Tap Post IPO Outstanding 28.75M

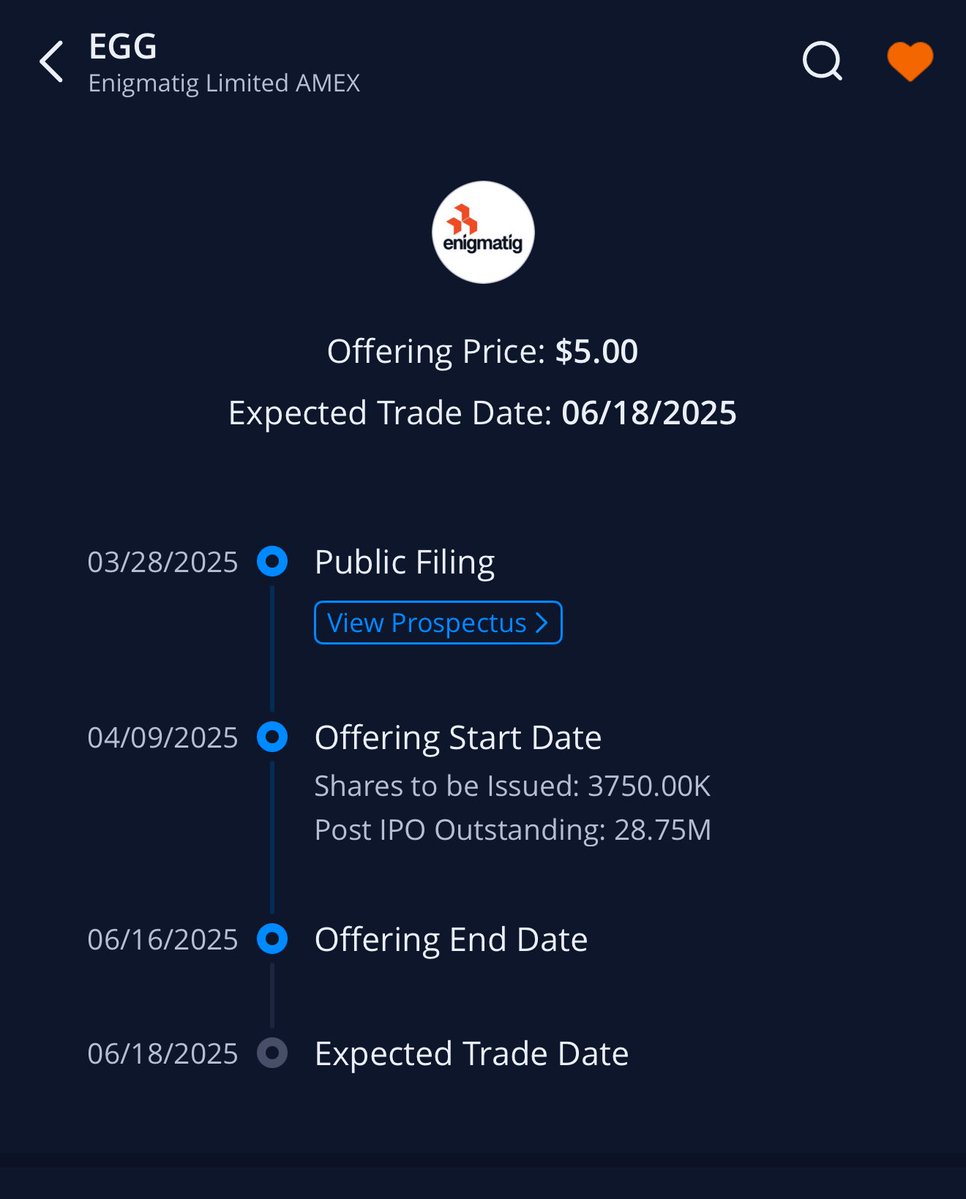pyautogui.click(x=512, y=830)
